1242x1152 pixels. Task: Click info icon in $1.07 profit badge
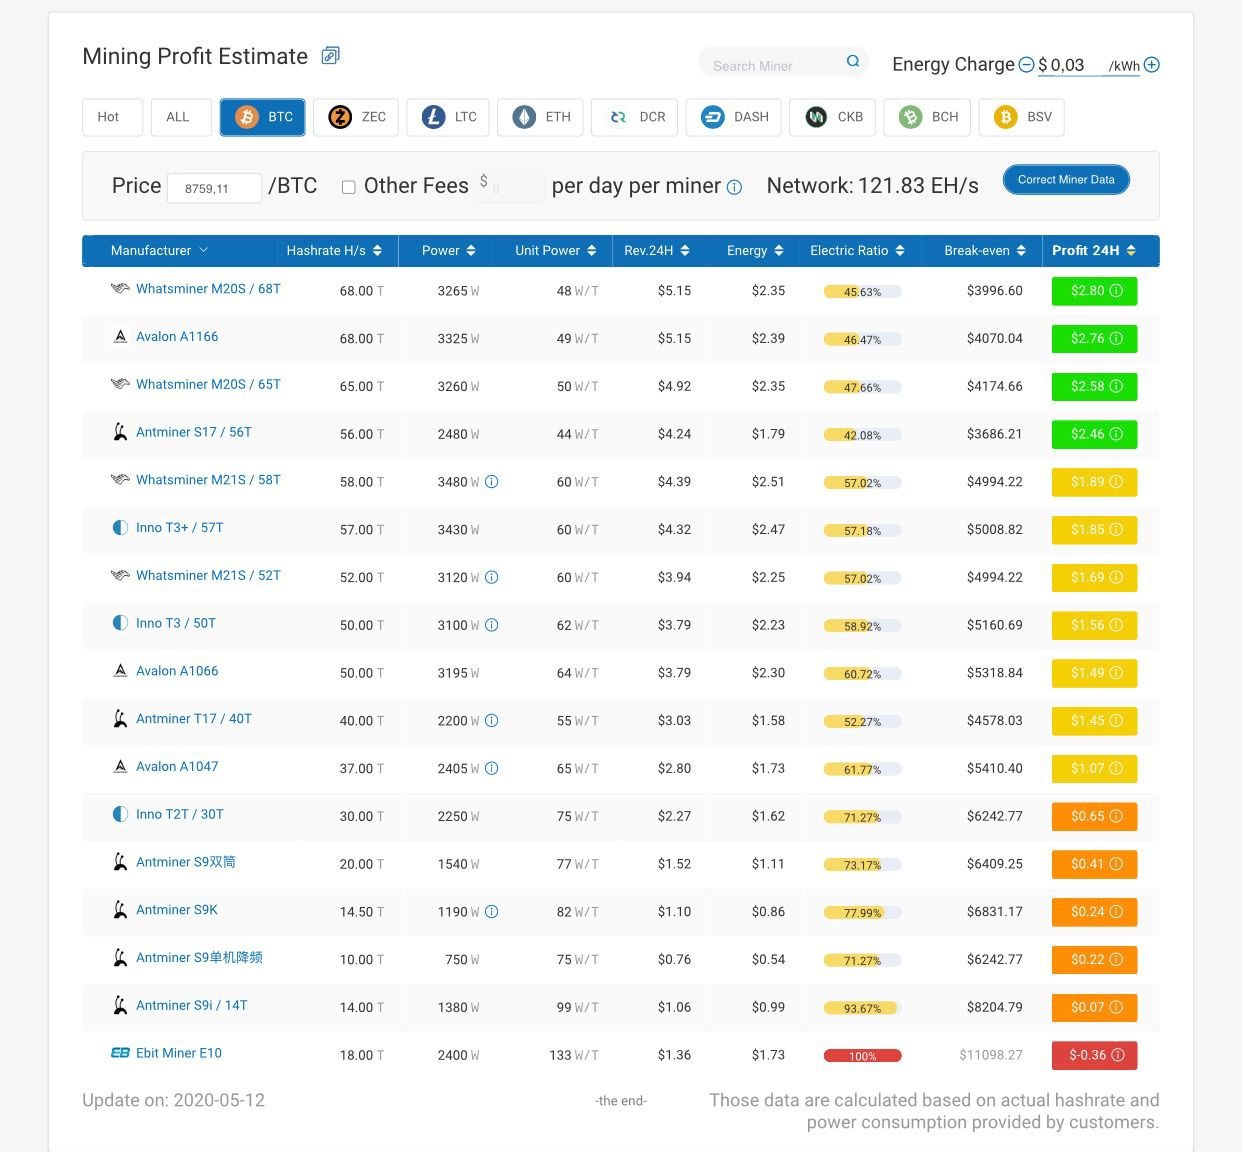pos(1116,768)
